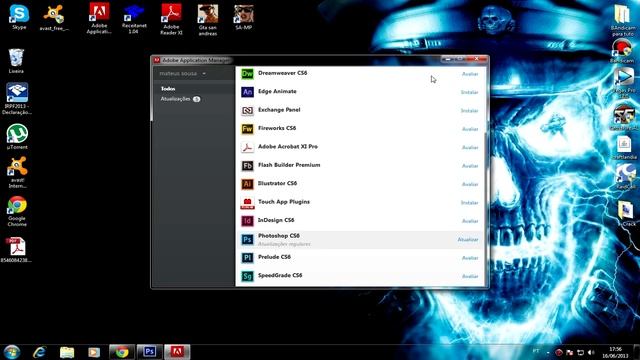Open Windows Media Player from taskbar
This screenshot has width=640, height=360.
click(x=94, y=352)
